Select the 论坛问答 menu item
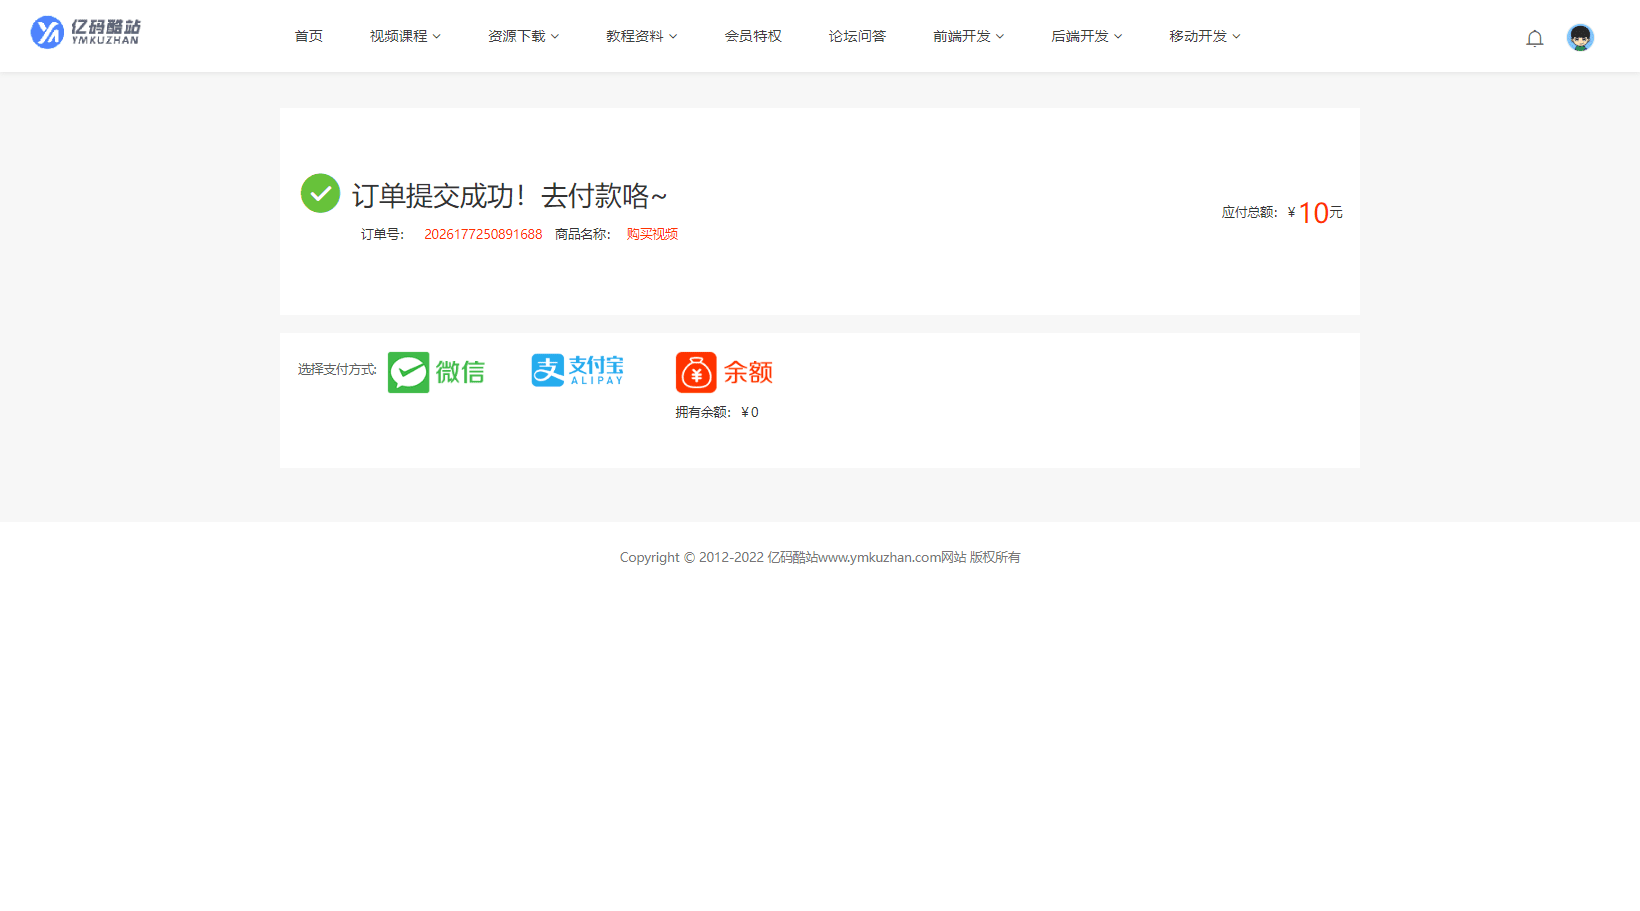The height and width of the screenshot is (911, 1640). point(857,36)
